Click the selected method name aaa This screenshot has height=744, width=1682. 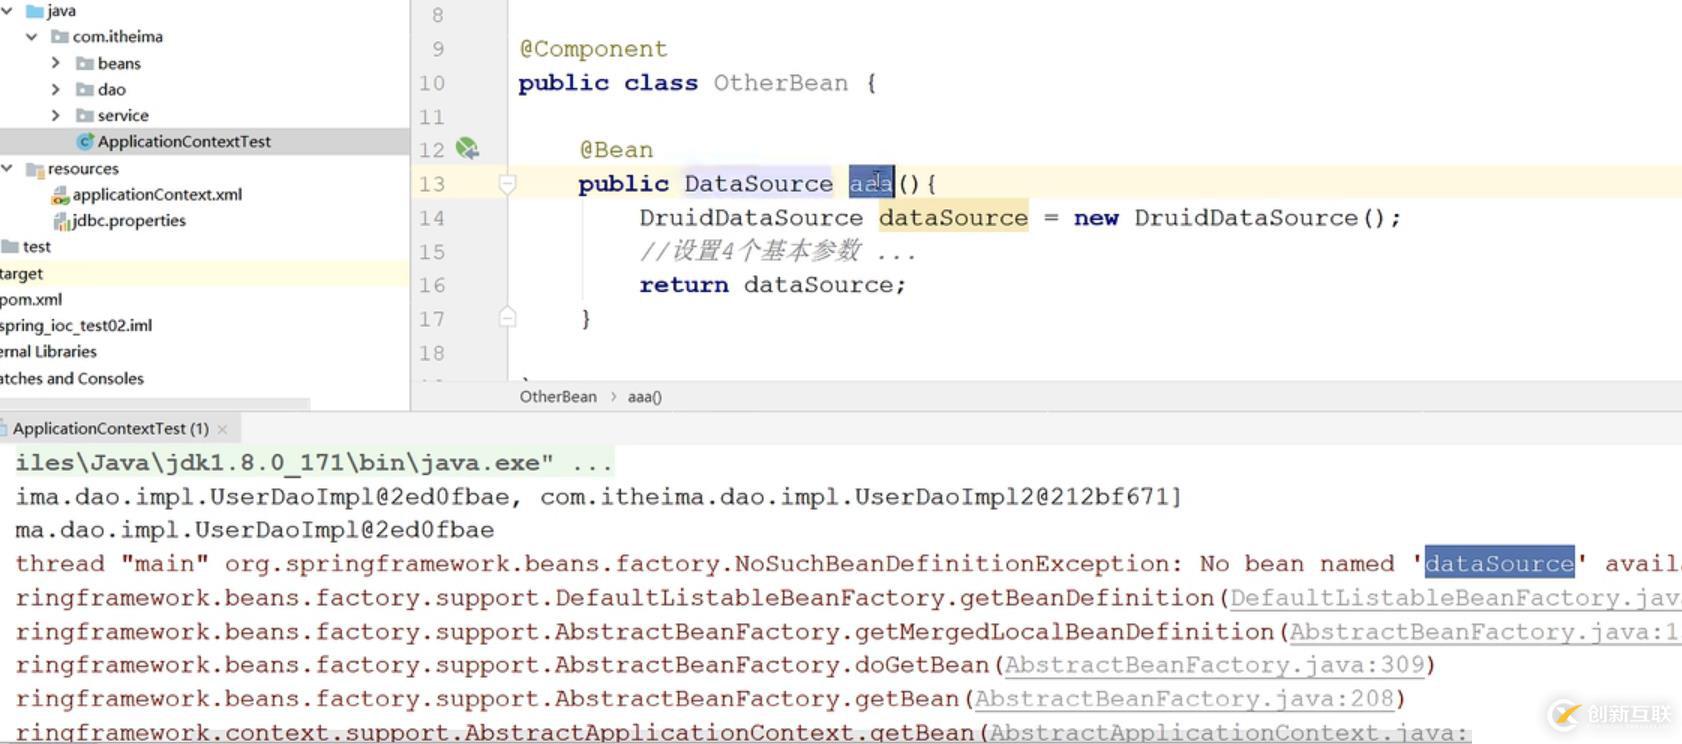(871, 184)
